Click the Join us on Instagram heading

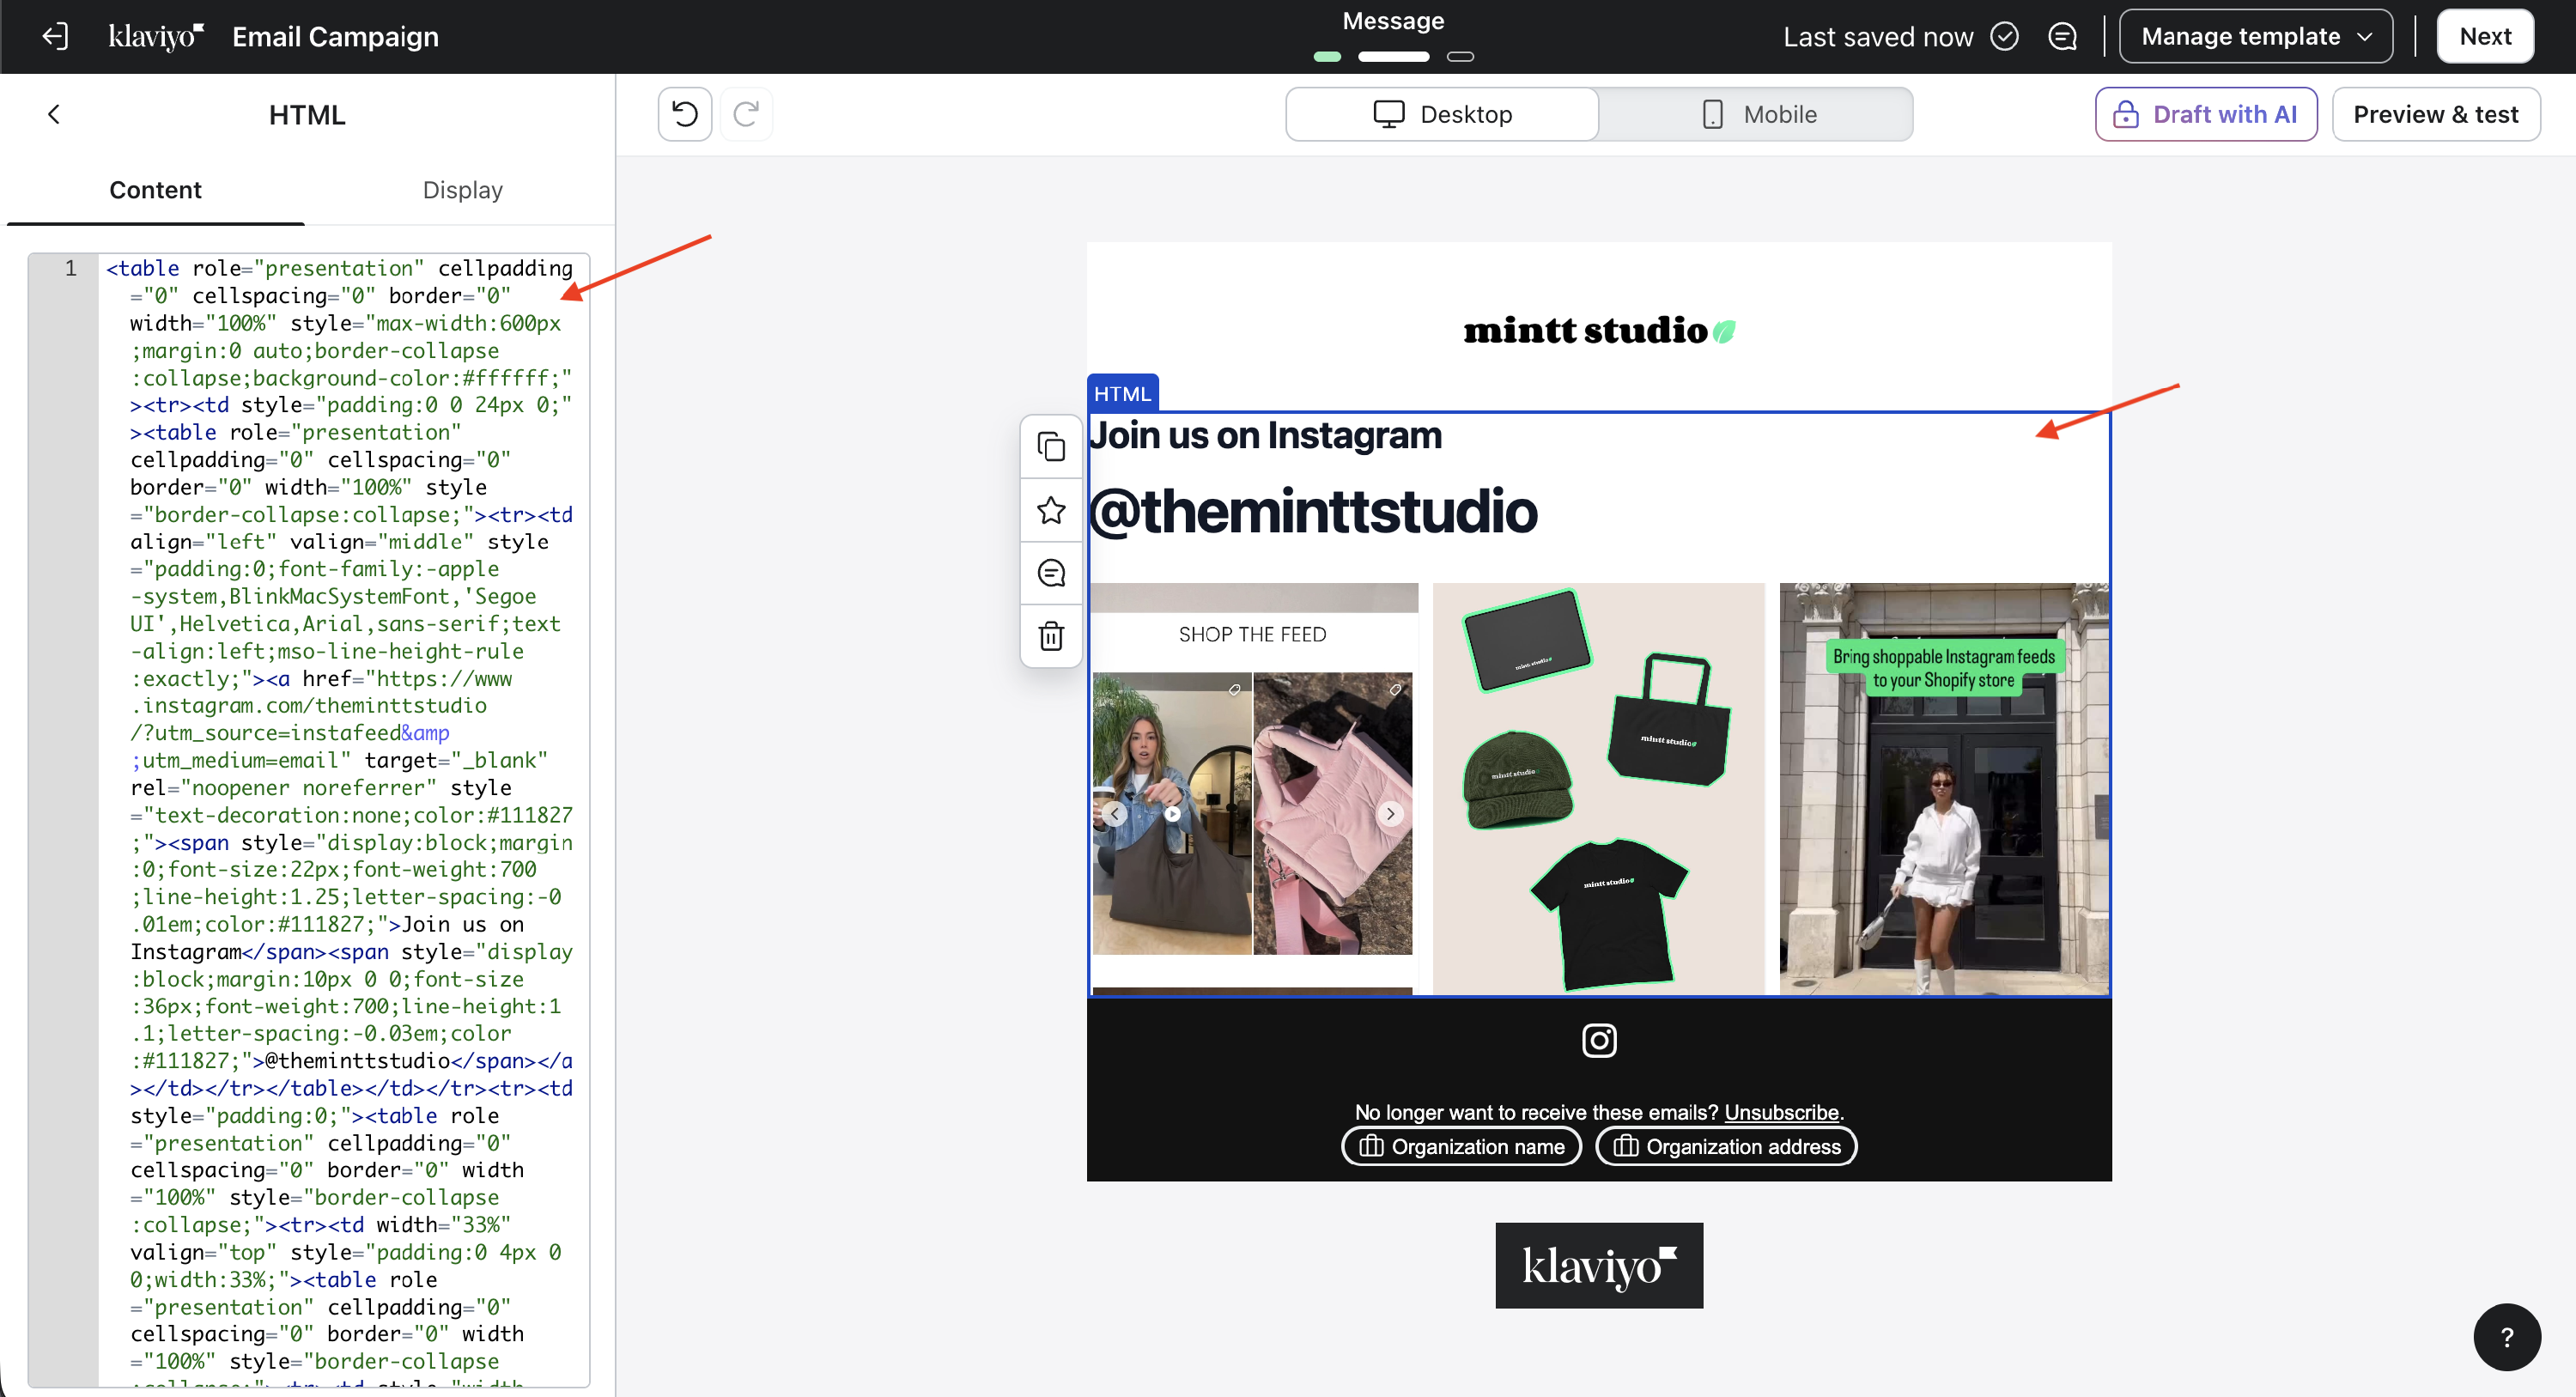(x=1265, y=436)
